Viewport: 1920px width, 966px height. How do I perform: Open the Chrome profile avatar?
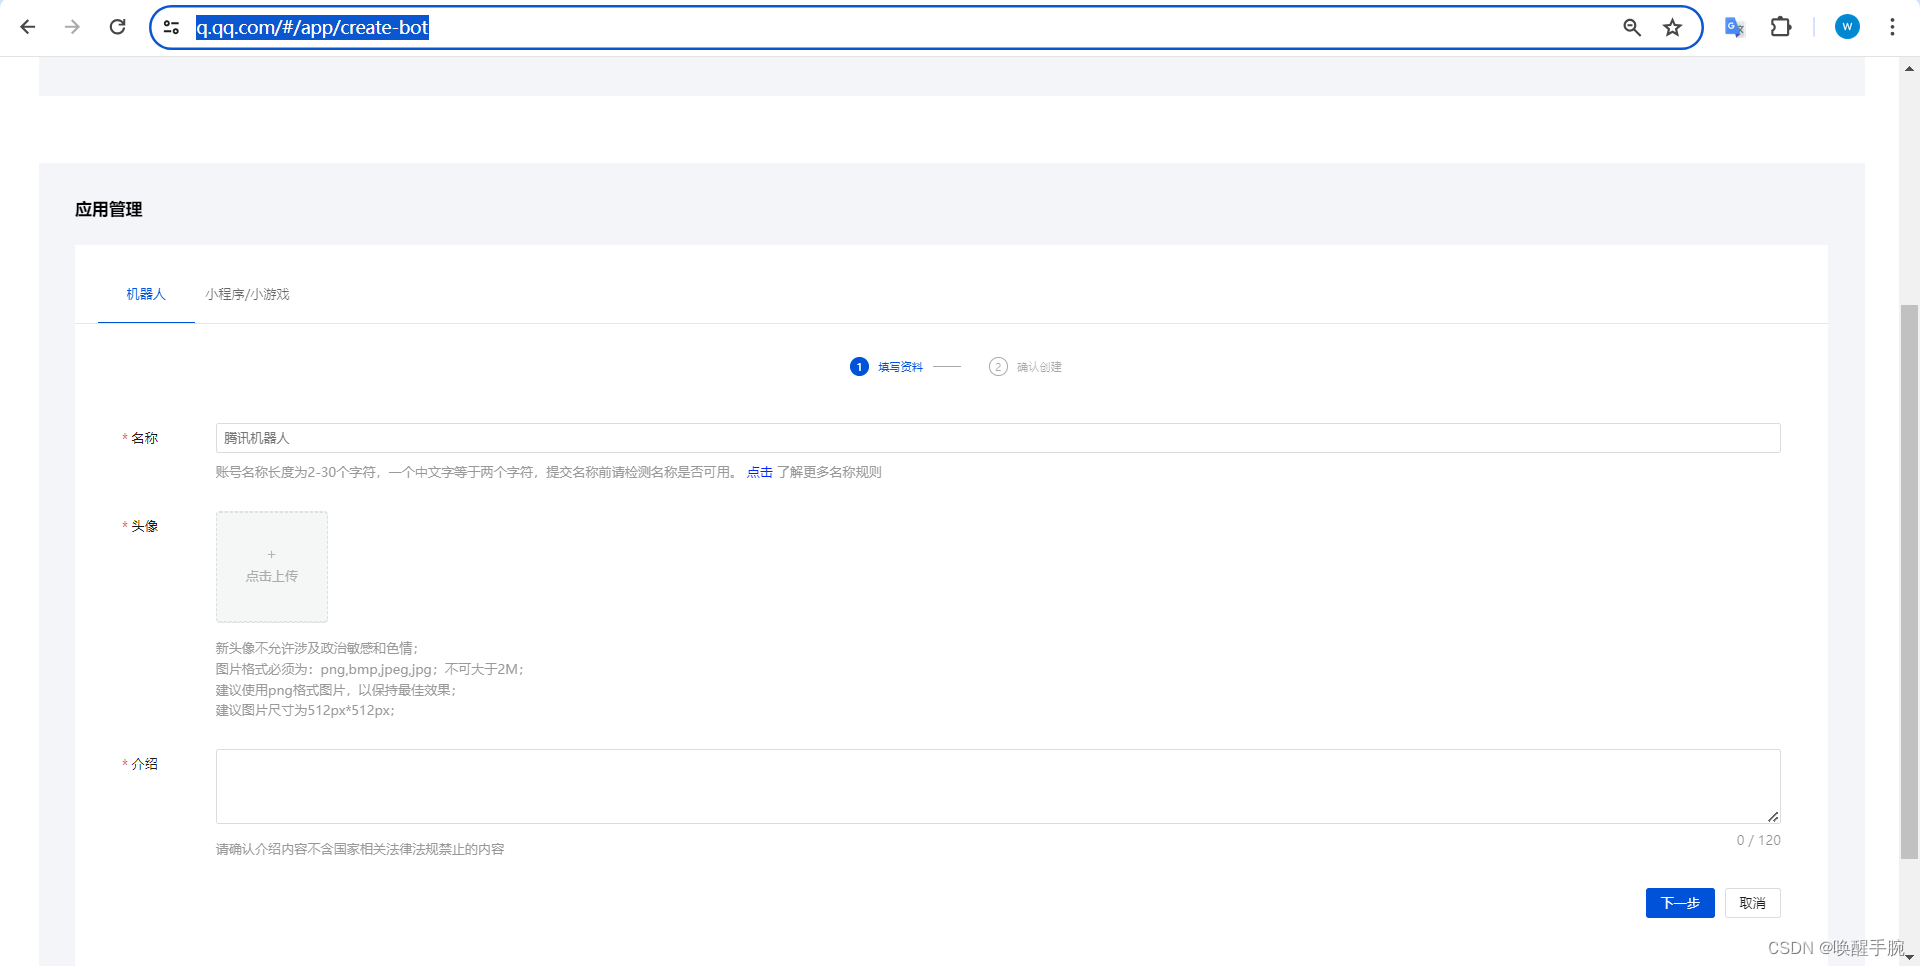click(x=1847, y=27)
